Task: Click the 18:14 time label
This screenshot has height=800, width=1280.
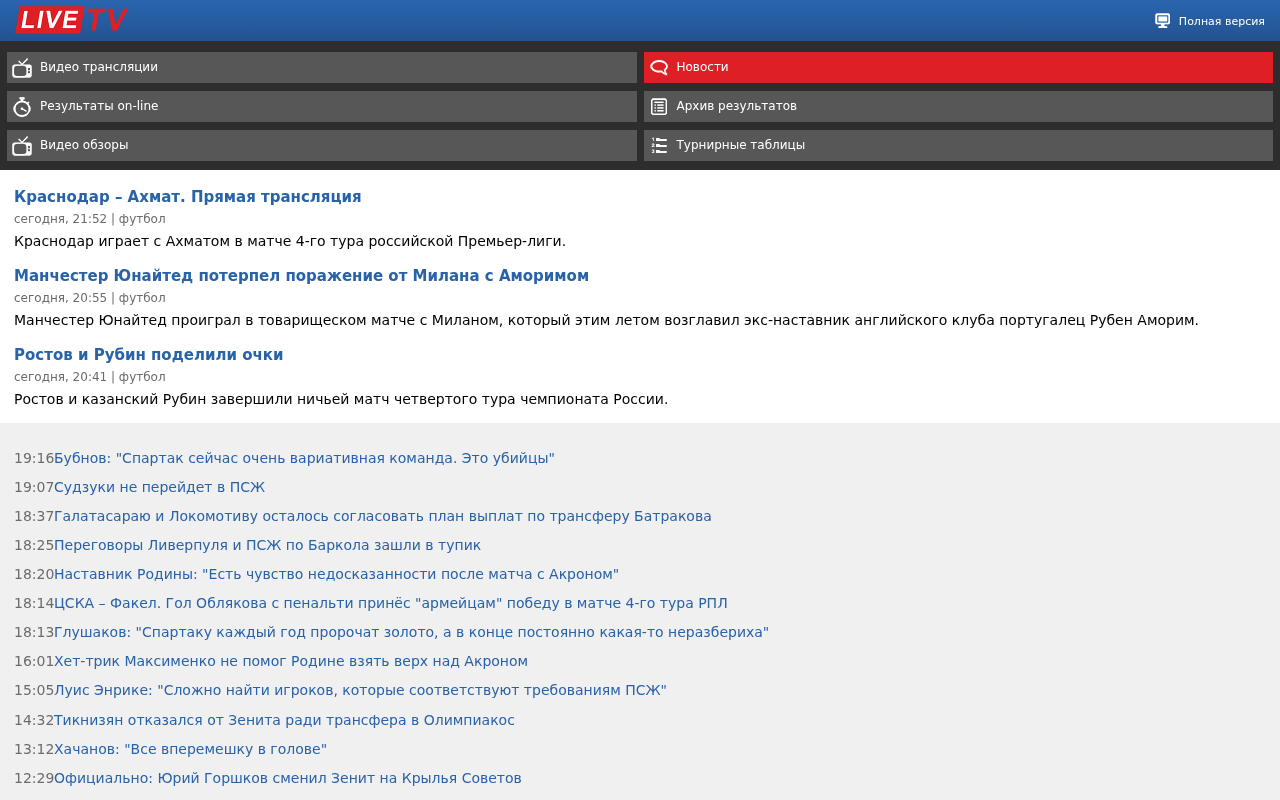Action: pyautogui.click(x=34, y=603)
